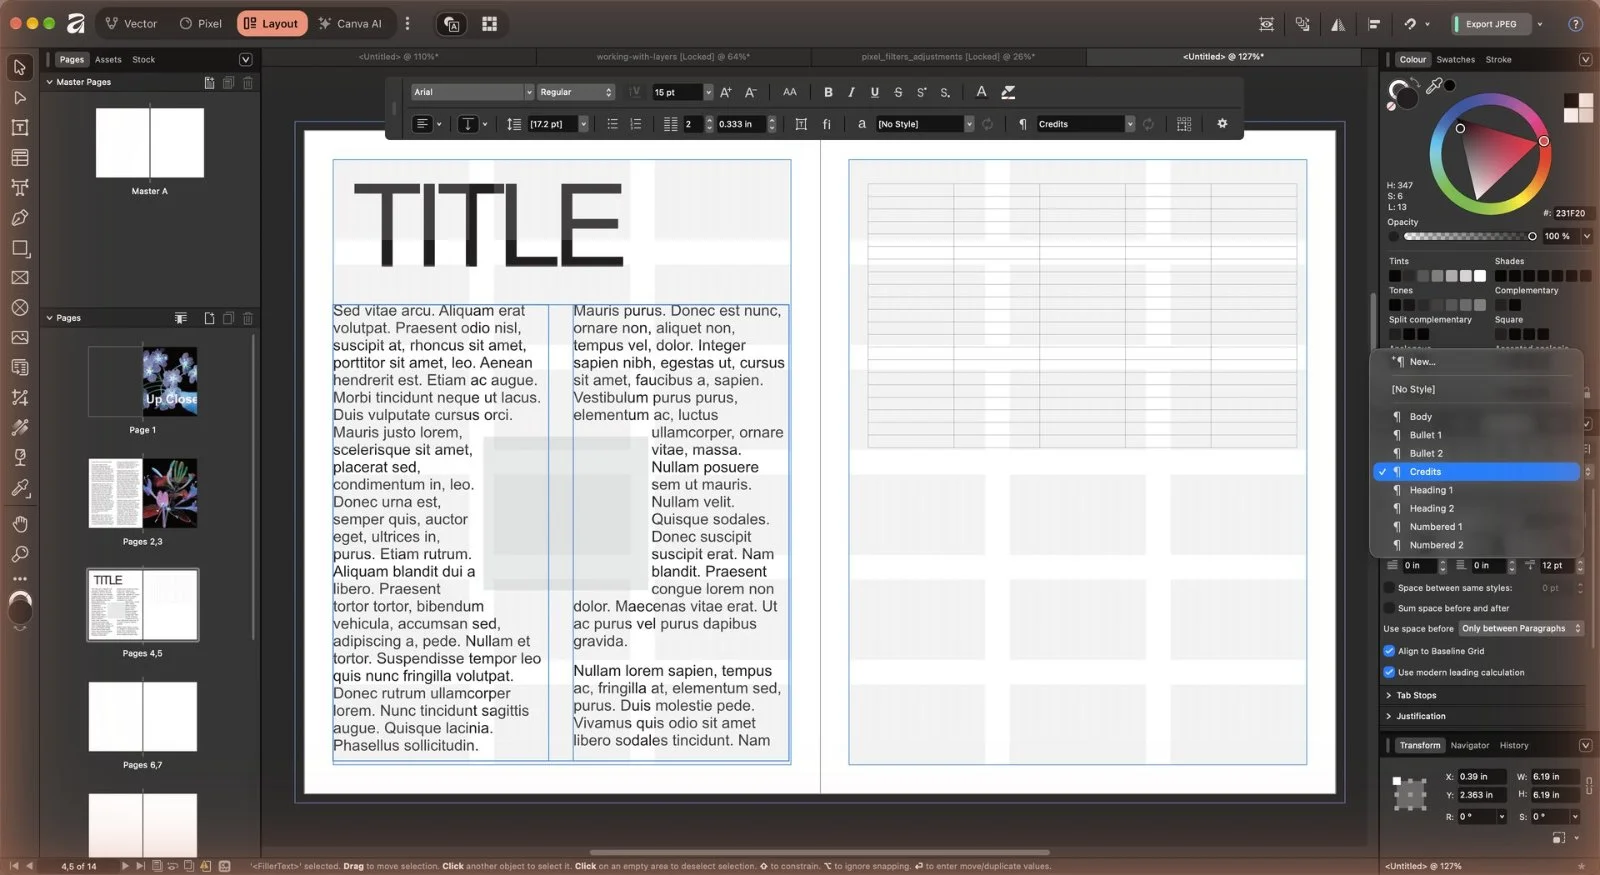Switch to the Swatches tab
The image size is (1600, 875).
(x=1455, y=60)
